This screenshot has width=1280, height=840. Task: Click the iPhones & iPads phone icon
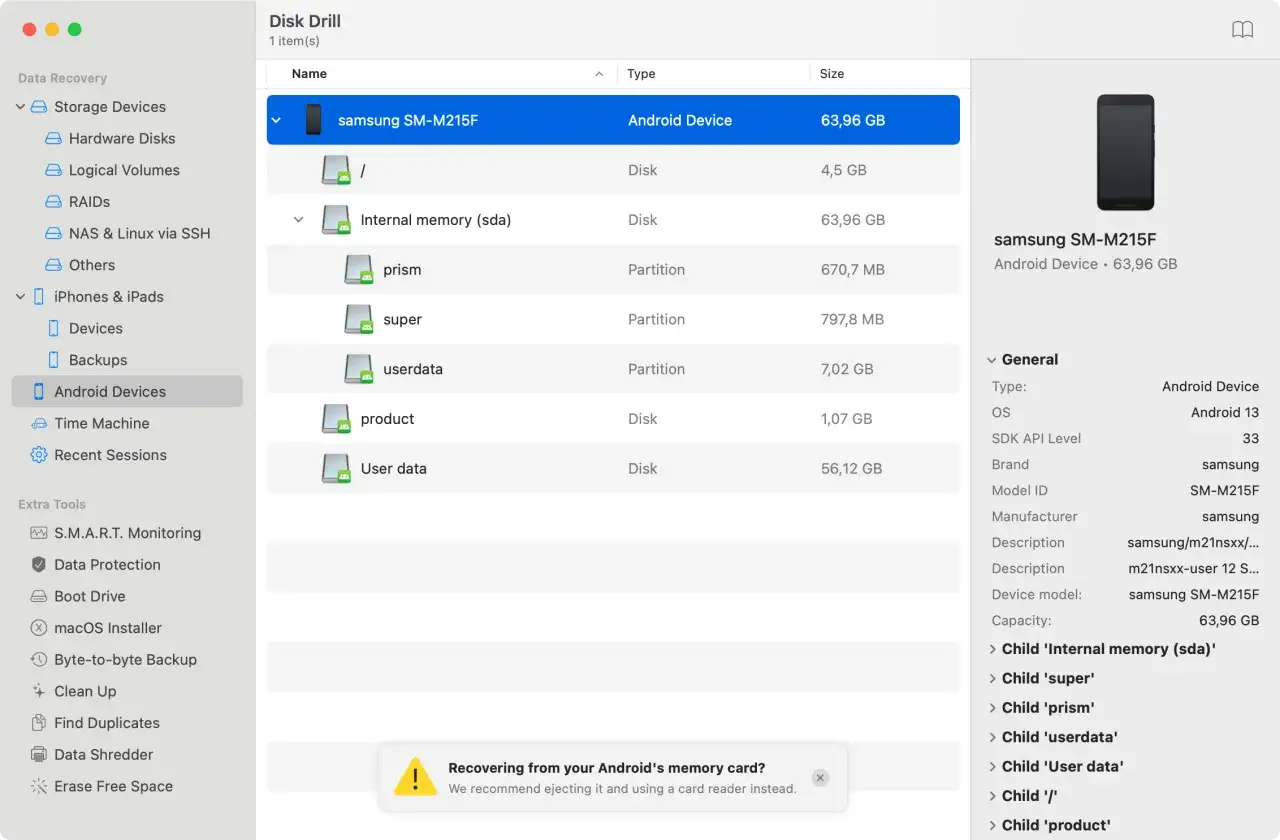click(x=39, y=297)
